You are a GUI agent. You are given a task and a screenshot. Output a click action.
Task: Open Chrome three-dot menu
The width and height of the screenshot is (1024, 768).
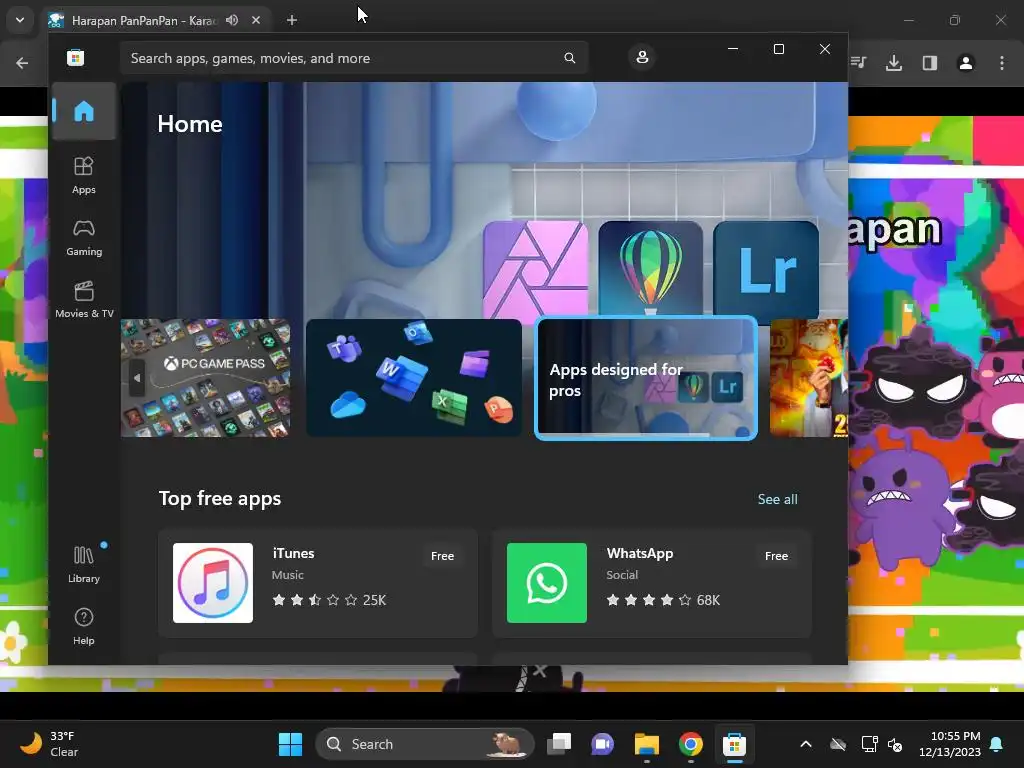[x=1001, y=63]
